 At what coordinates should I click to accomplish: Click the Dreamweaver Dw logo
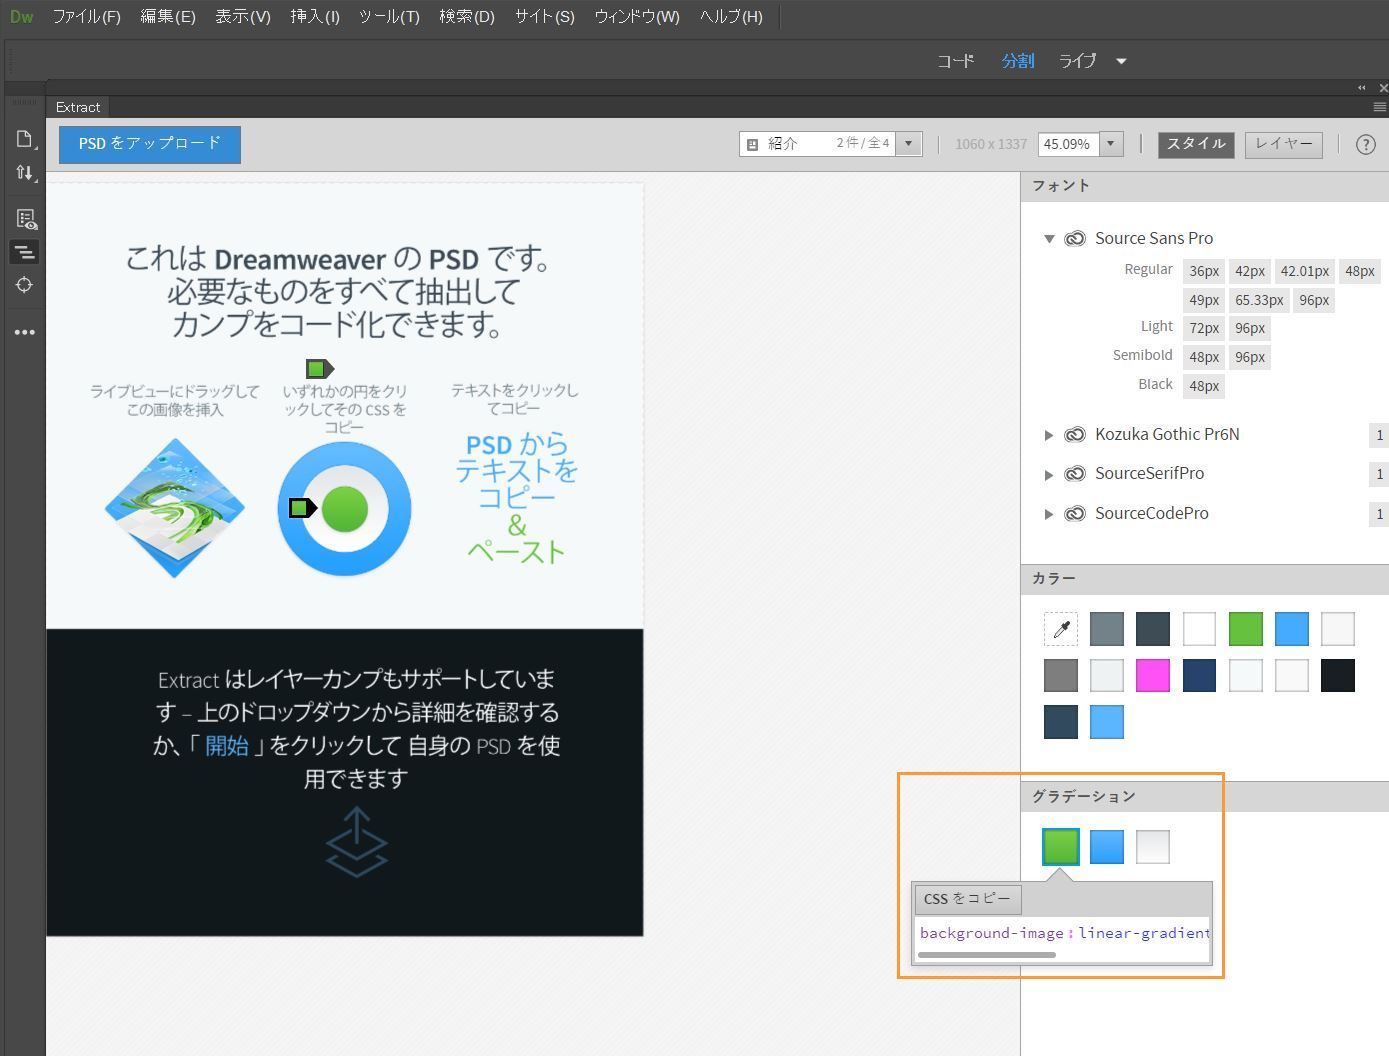[21, 17]
